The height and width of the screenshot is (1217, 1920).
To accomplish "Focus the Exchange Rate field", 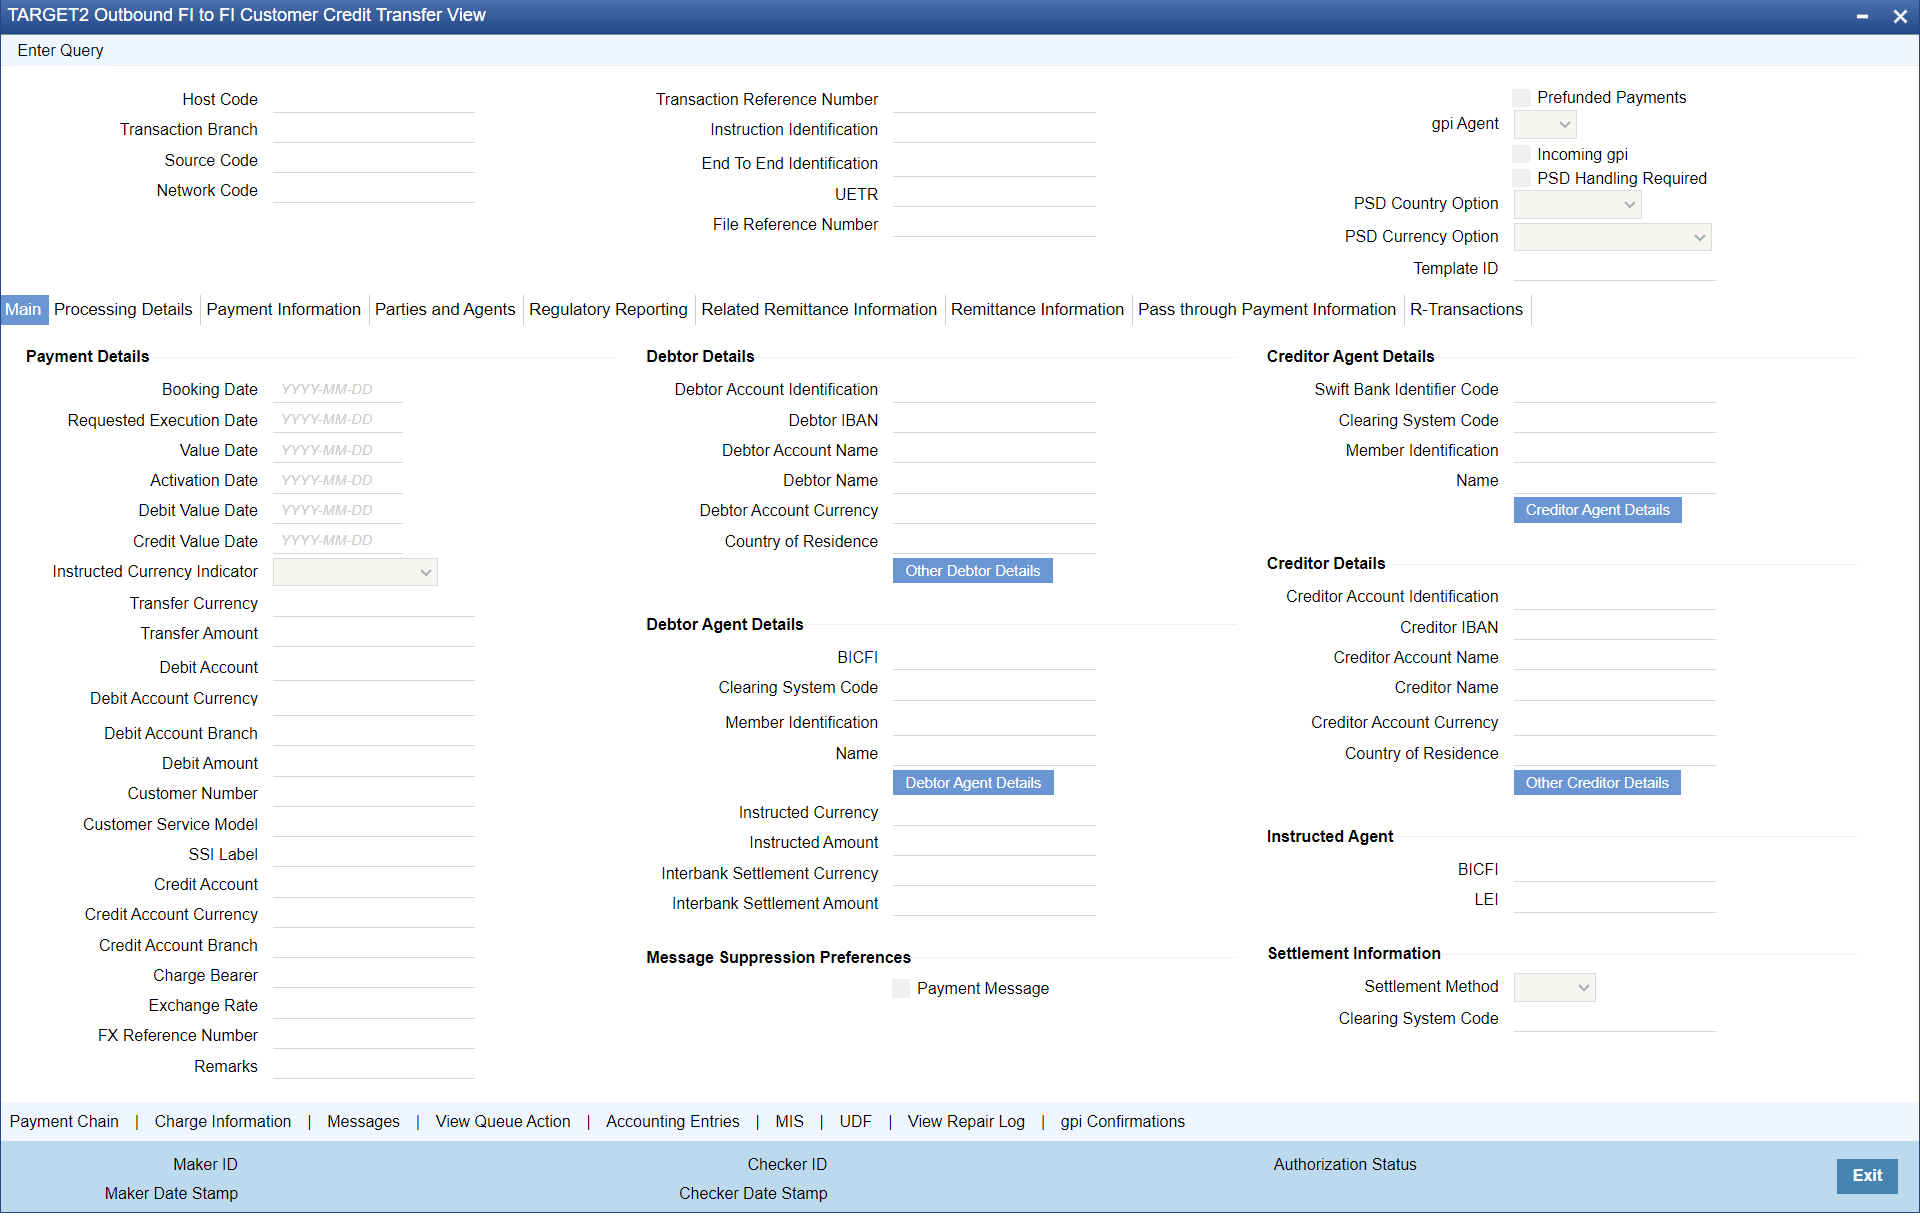I will [374, 1006].
